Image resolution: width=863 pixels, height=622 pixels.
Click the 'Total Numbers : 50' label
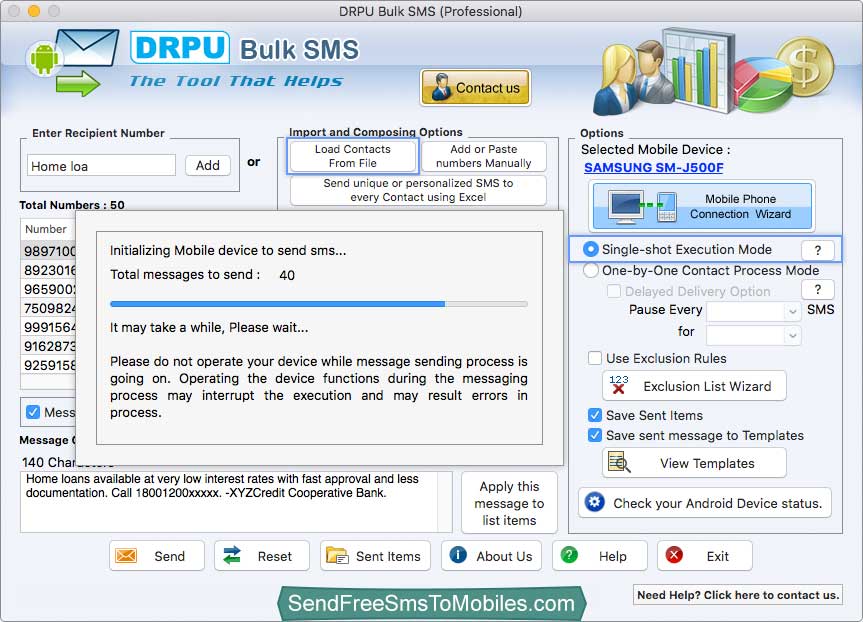(72, 205)
